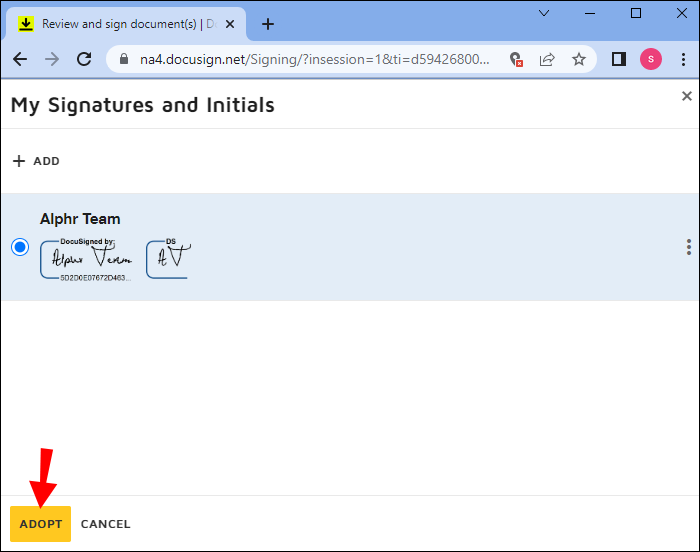Click the browser forward arrow

(52, 59)
